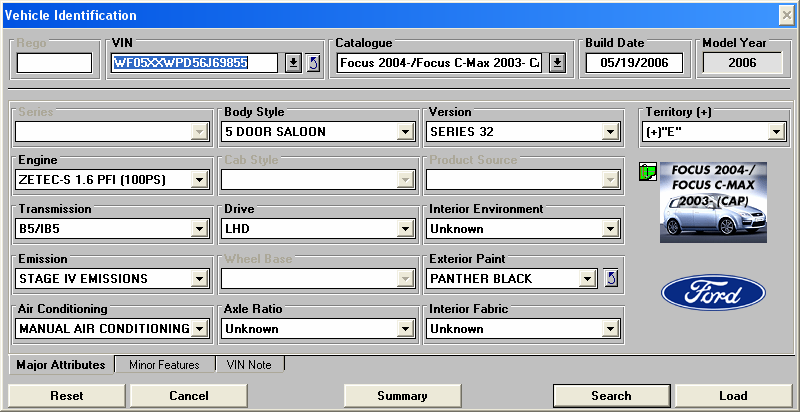The image size is (800, 412).
Task: Expand the Axle Ratio dropdown
Action: pyautogui.click(x=405, y=328)
